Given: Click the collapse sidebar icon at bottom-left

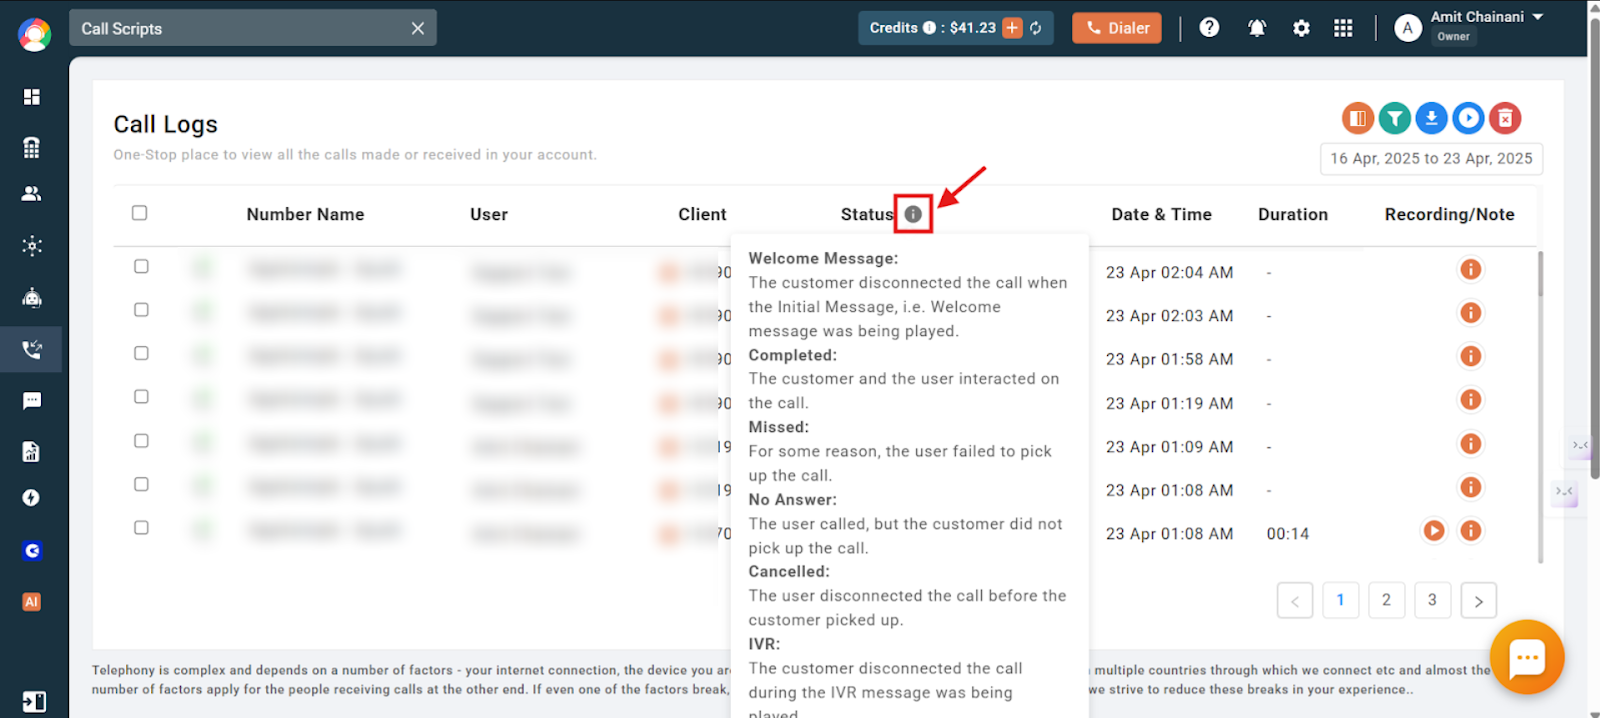Looking at the screenshot, I should pyautogui.click(x=34, y=702).
